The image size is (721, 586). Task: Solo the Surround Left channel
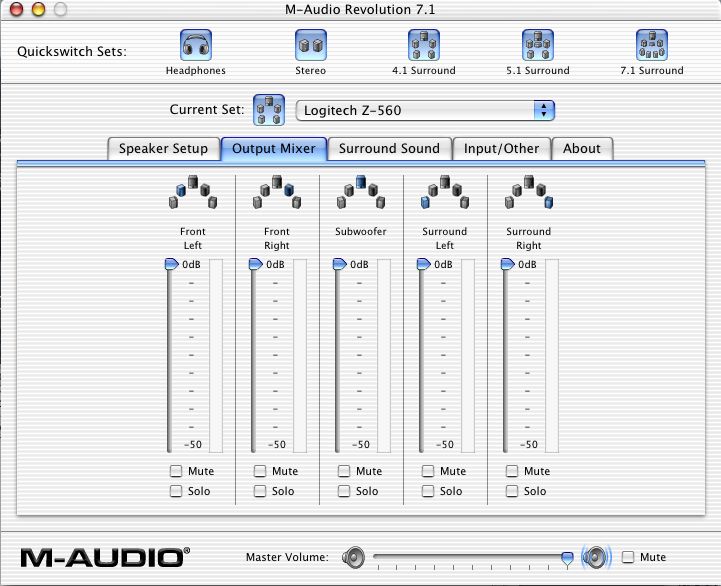[428, 491]
